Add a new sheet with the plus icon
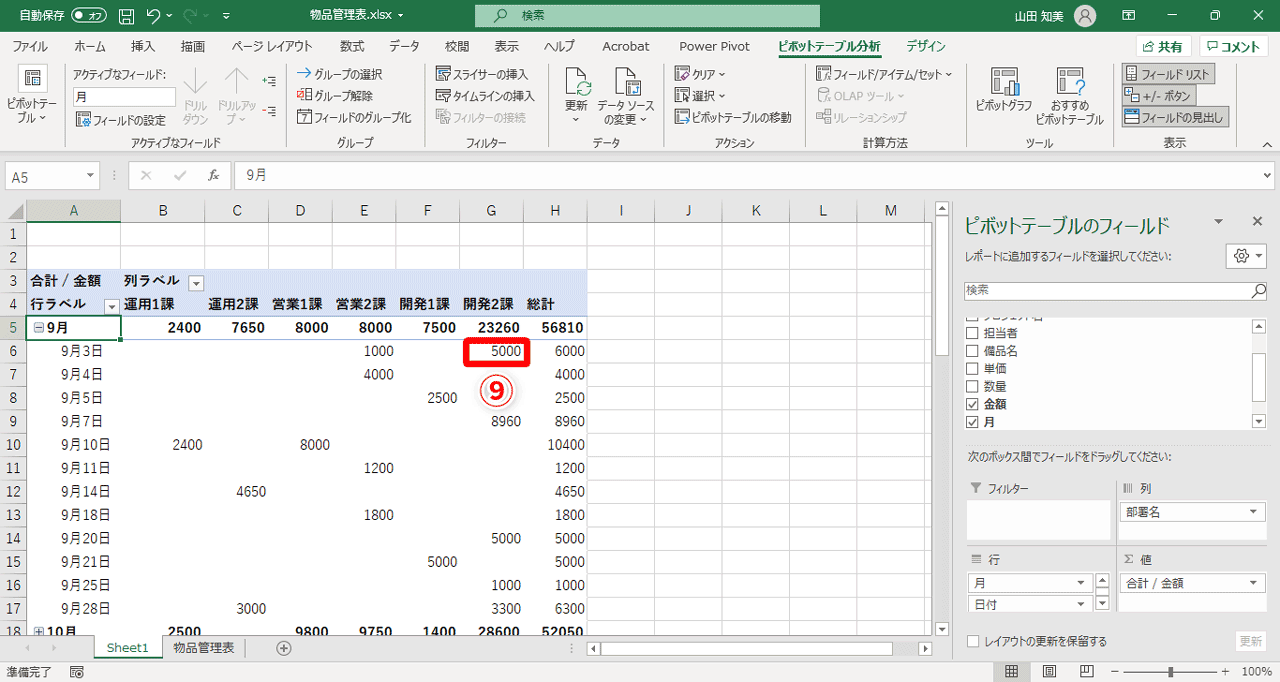 click(x=284, y=648)
